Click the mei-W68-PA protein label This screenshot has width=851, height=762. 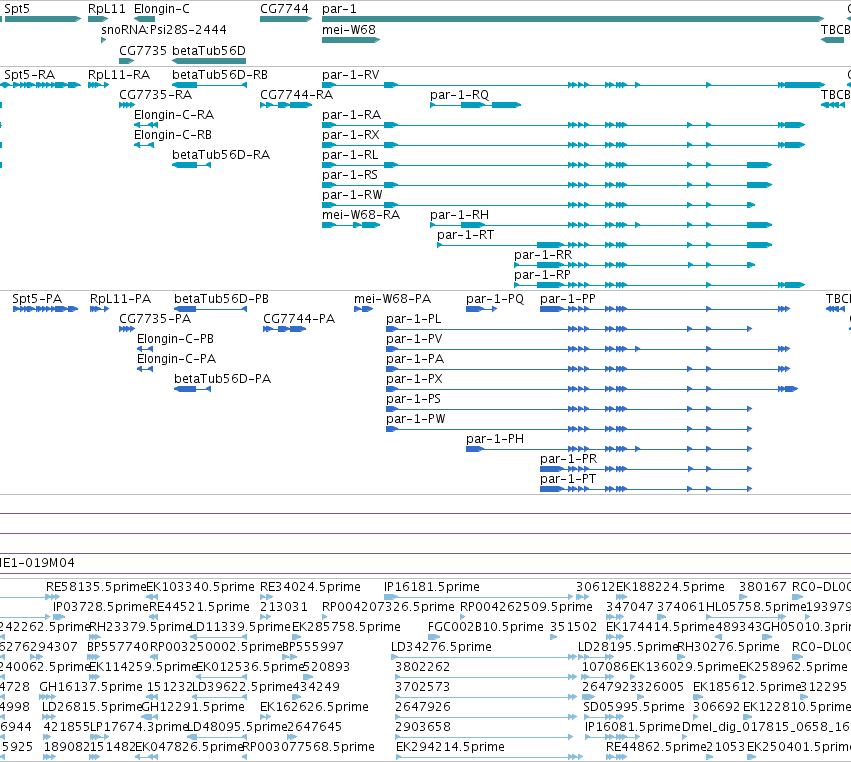coord(392,299)
